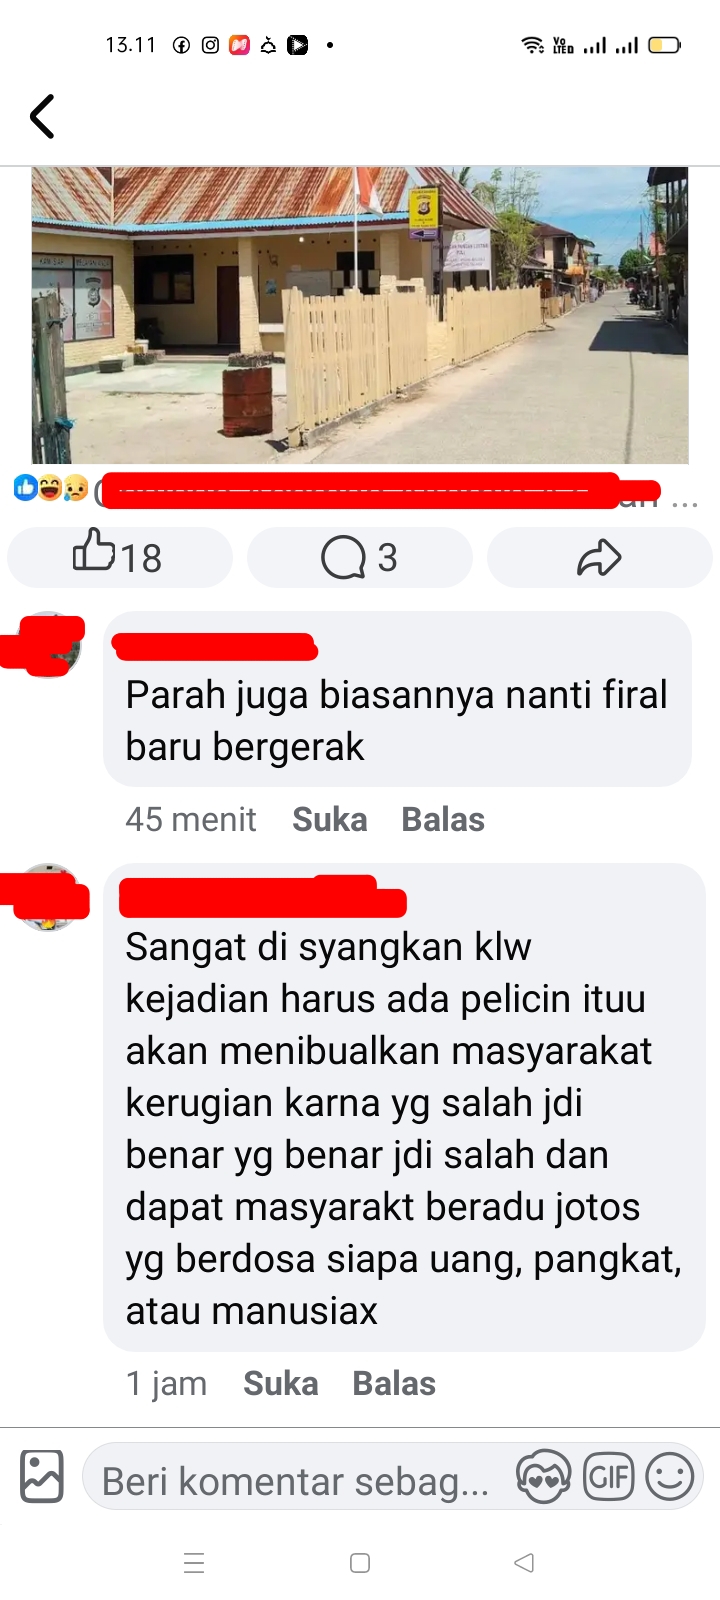Expand the truncated reactions text ellipsis
Screen dimensions: 720x1600
point(685,502)
